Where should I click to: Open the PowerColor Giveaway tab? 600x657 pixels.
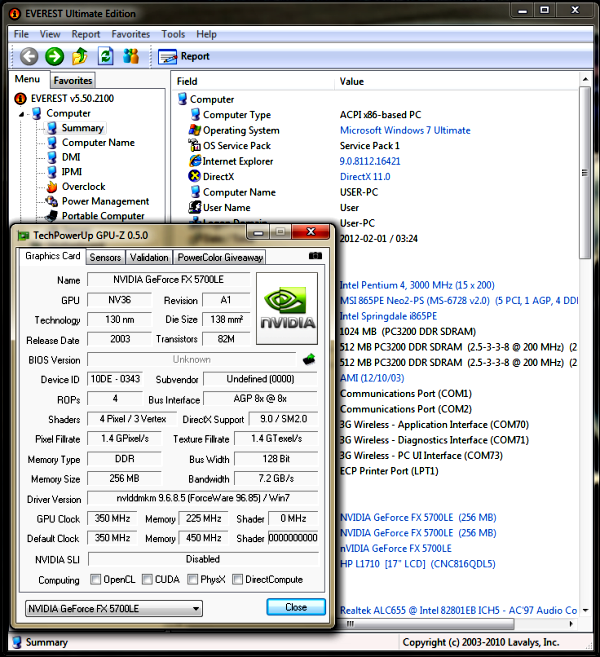[220, 257]
